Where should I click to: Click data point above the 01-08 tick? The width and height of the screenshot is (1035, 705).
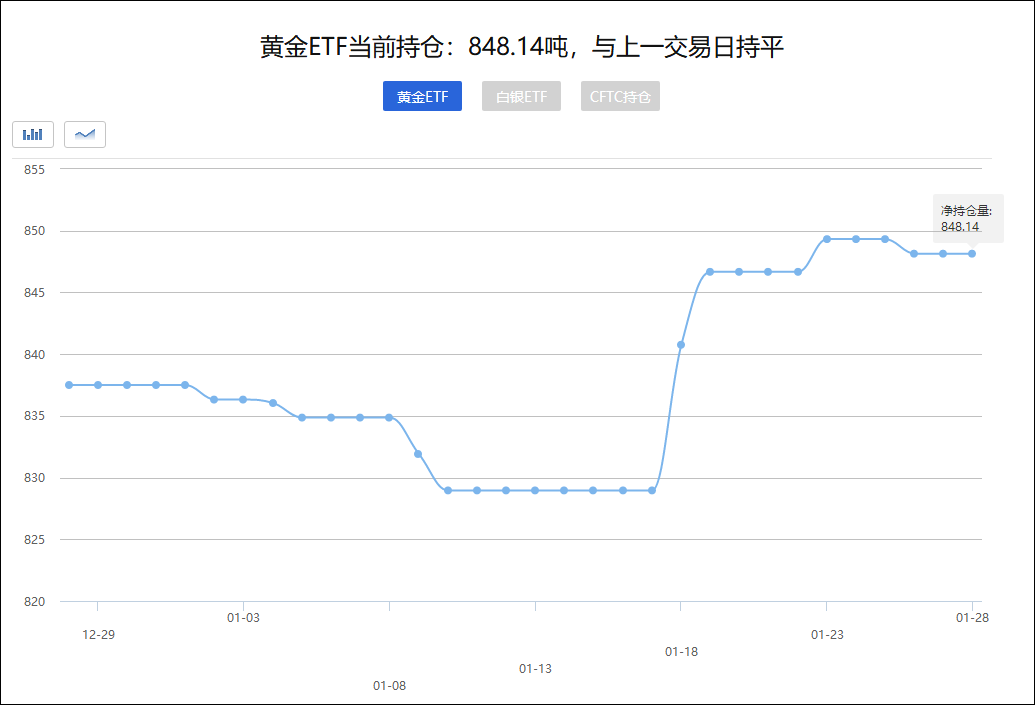[x=389, y=417]
